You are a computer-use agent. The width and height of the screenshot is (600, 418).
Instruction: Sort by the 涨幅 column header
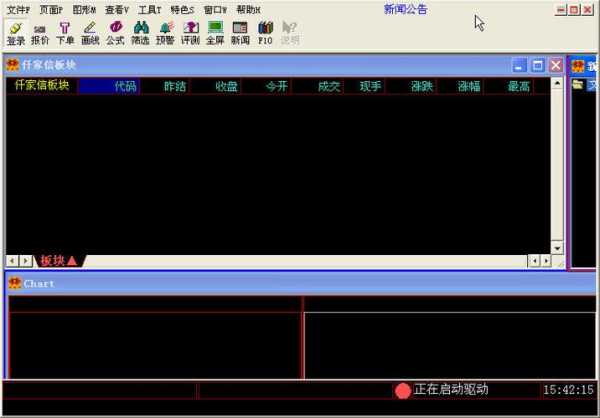tap(469, 86)
